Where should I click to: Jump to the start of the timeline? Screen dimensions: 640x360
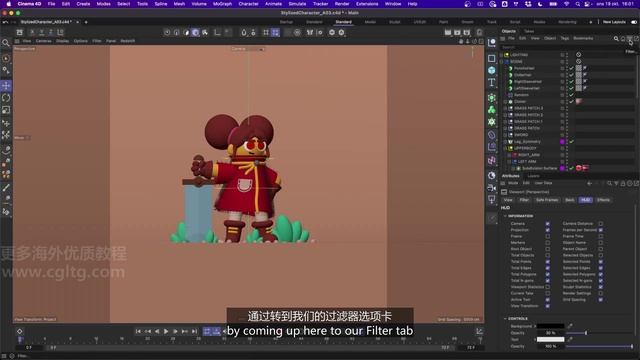138,331
